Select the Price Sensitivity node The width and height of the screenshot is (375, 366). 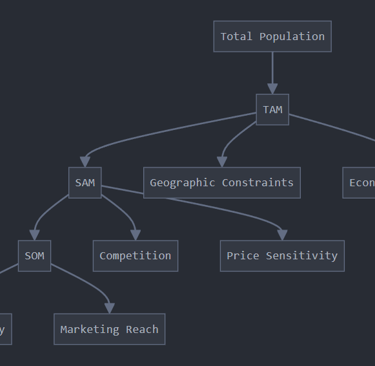point(282,256)
